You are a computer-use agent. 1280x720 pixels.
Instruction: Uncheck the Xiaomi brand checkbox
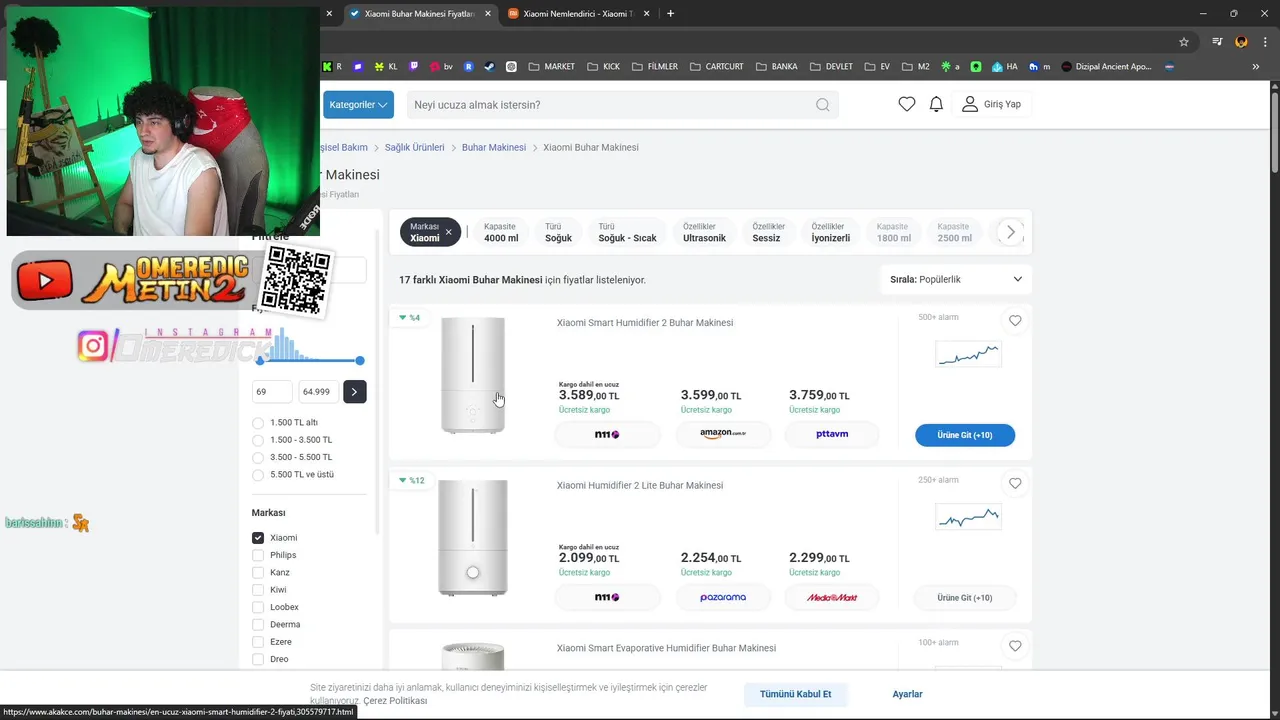tap(258, 538)
